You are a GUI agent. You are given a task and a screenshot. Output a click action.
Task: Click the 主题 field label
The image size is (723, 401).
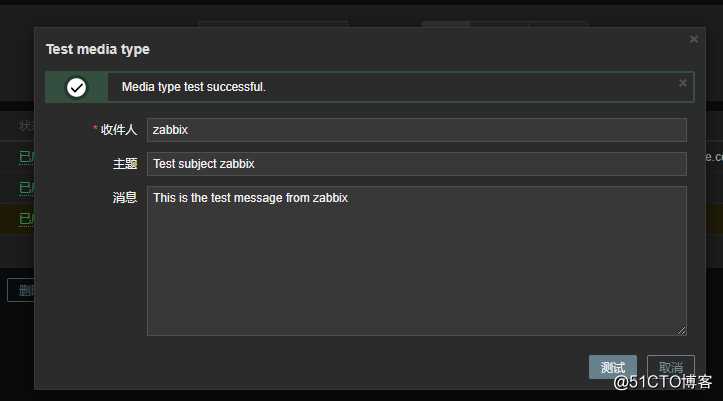pos(125,164)
